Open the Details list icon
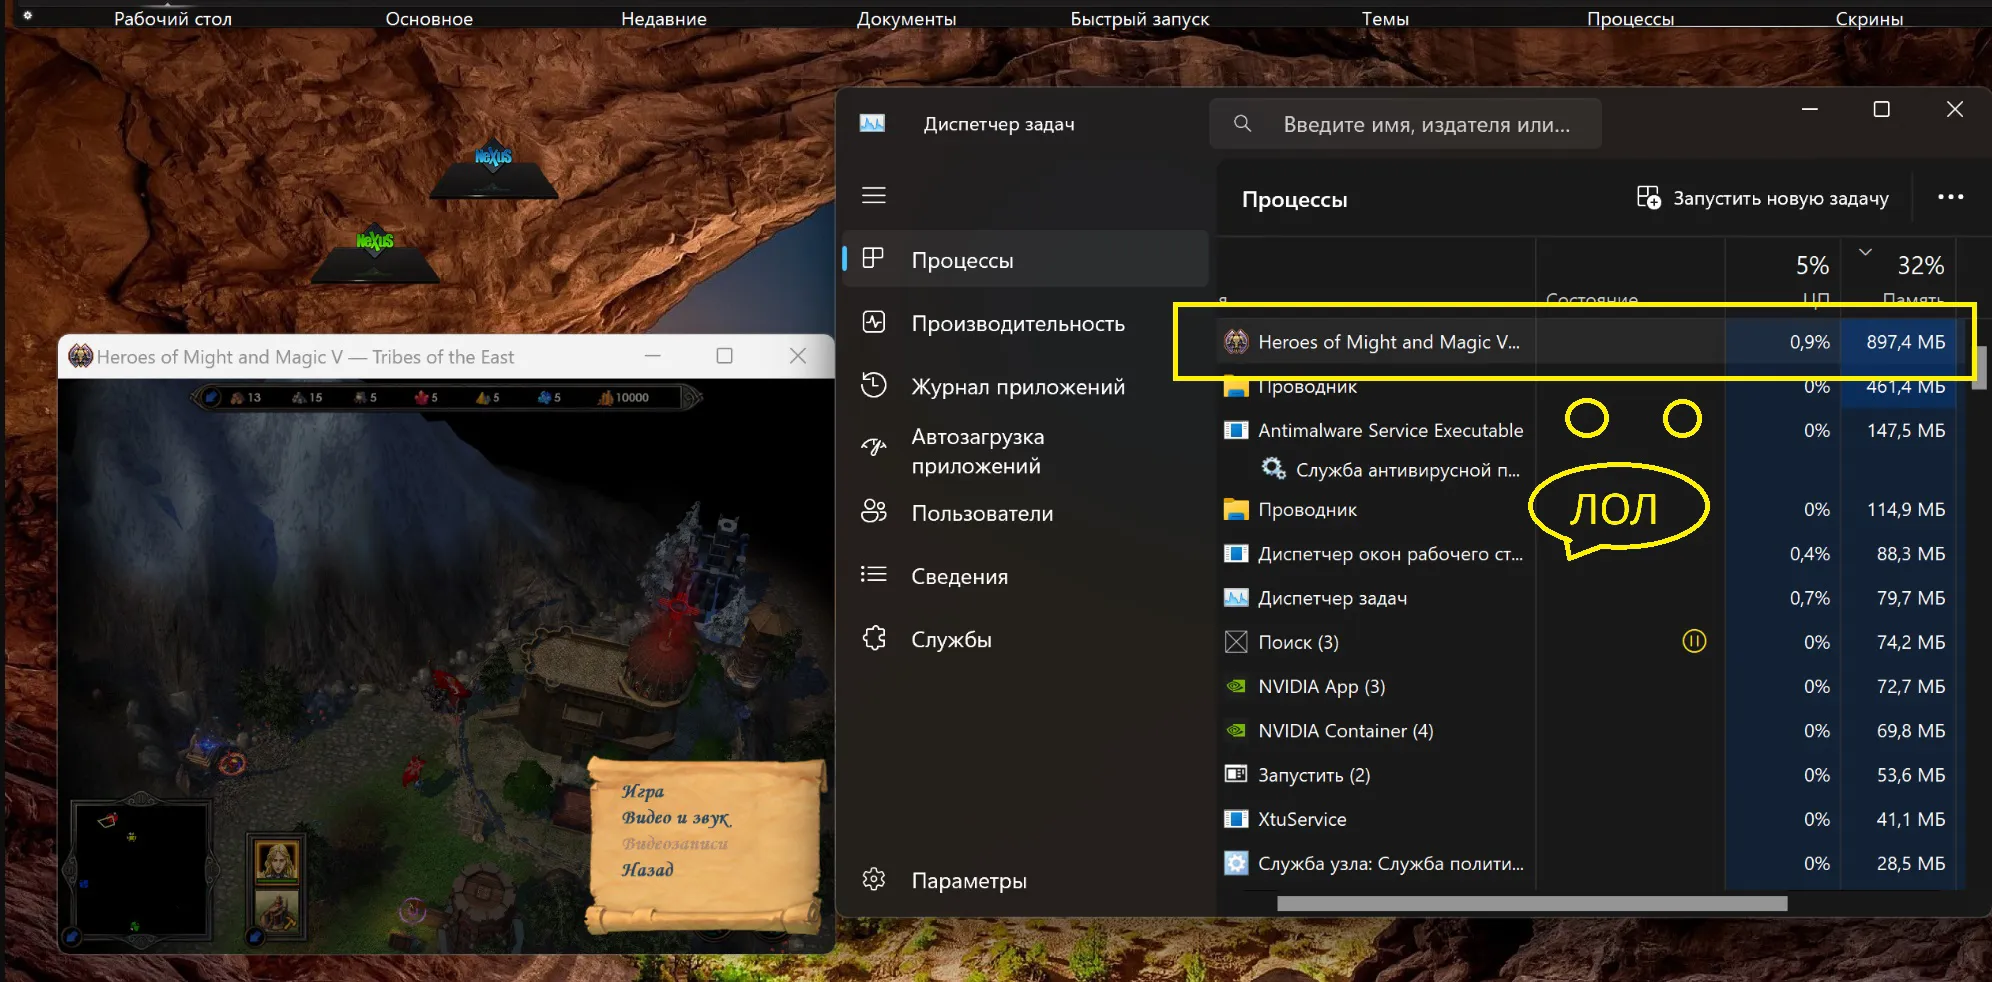 coord(874,574)
